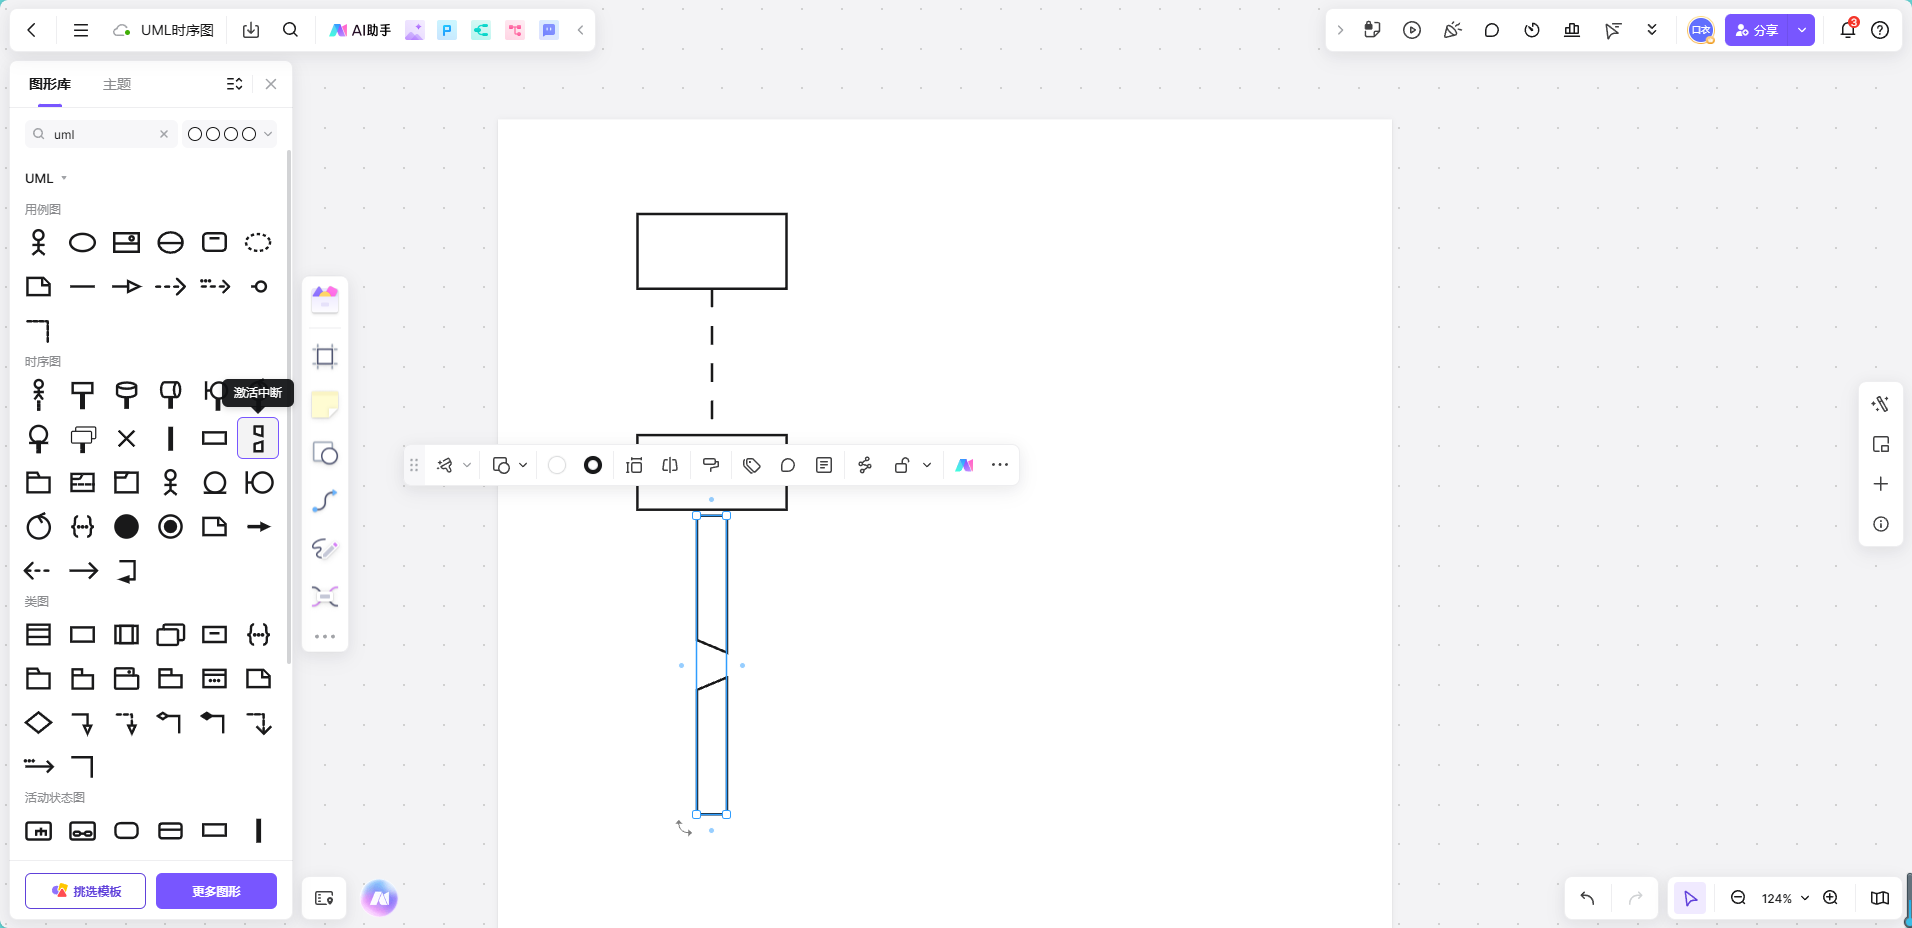Viewport: 1912px width, 928px height.
Task: Open more options in floating toolbar
Action: [1000, 465]
